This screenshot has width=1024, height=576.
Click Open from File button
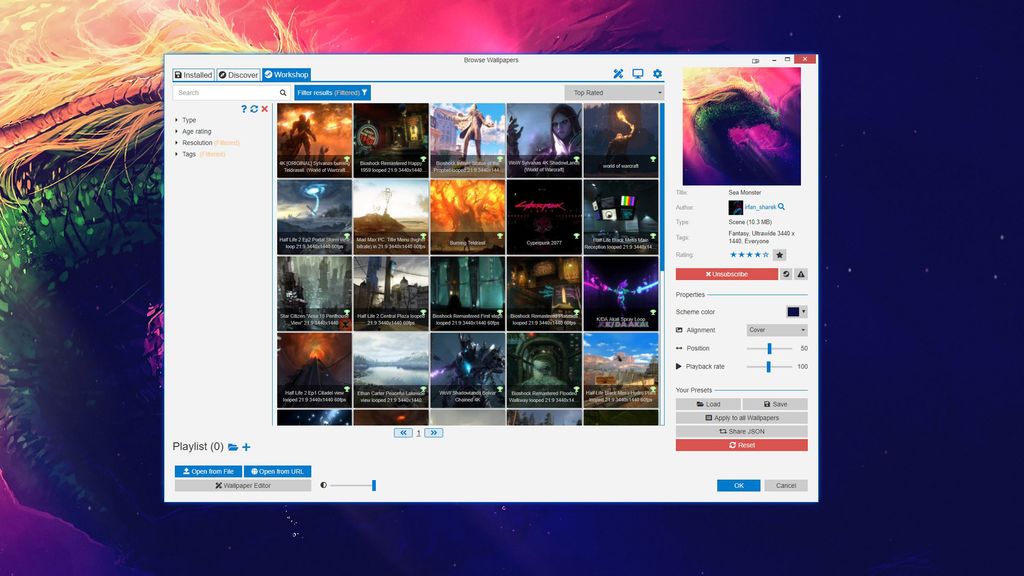pyautogui.click(x=208, y=472)
